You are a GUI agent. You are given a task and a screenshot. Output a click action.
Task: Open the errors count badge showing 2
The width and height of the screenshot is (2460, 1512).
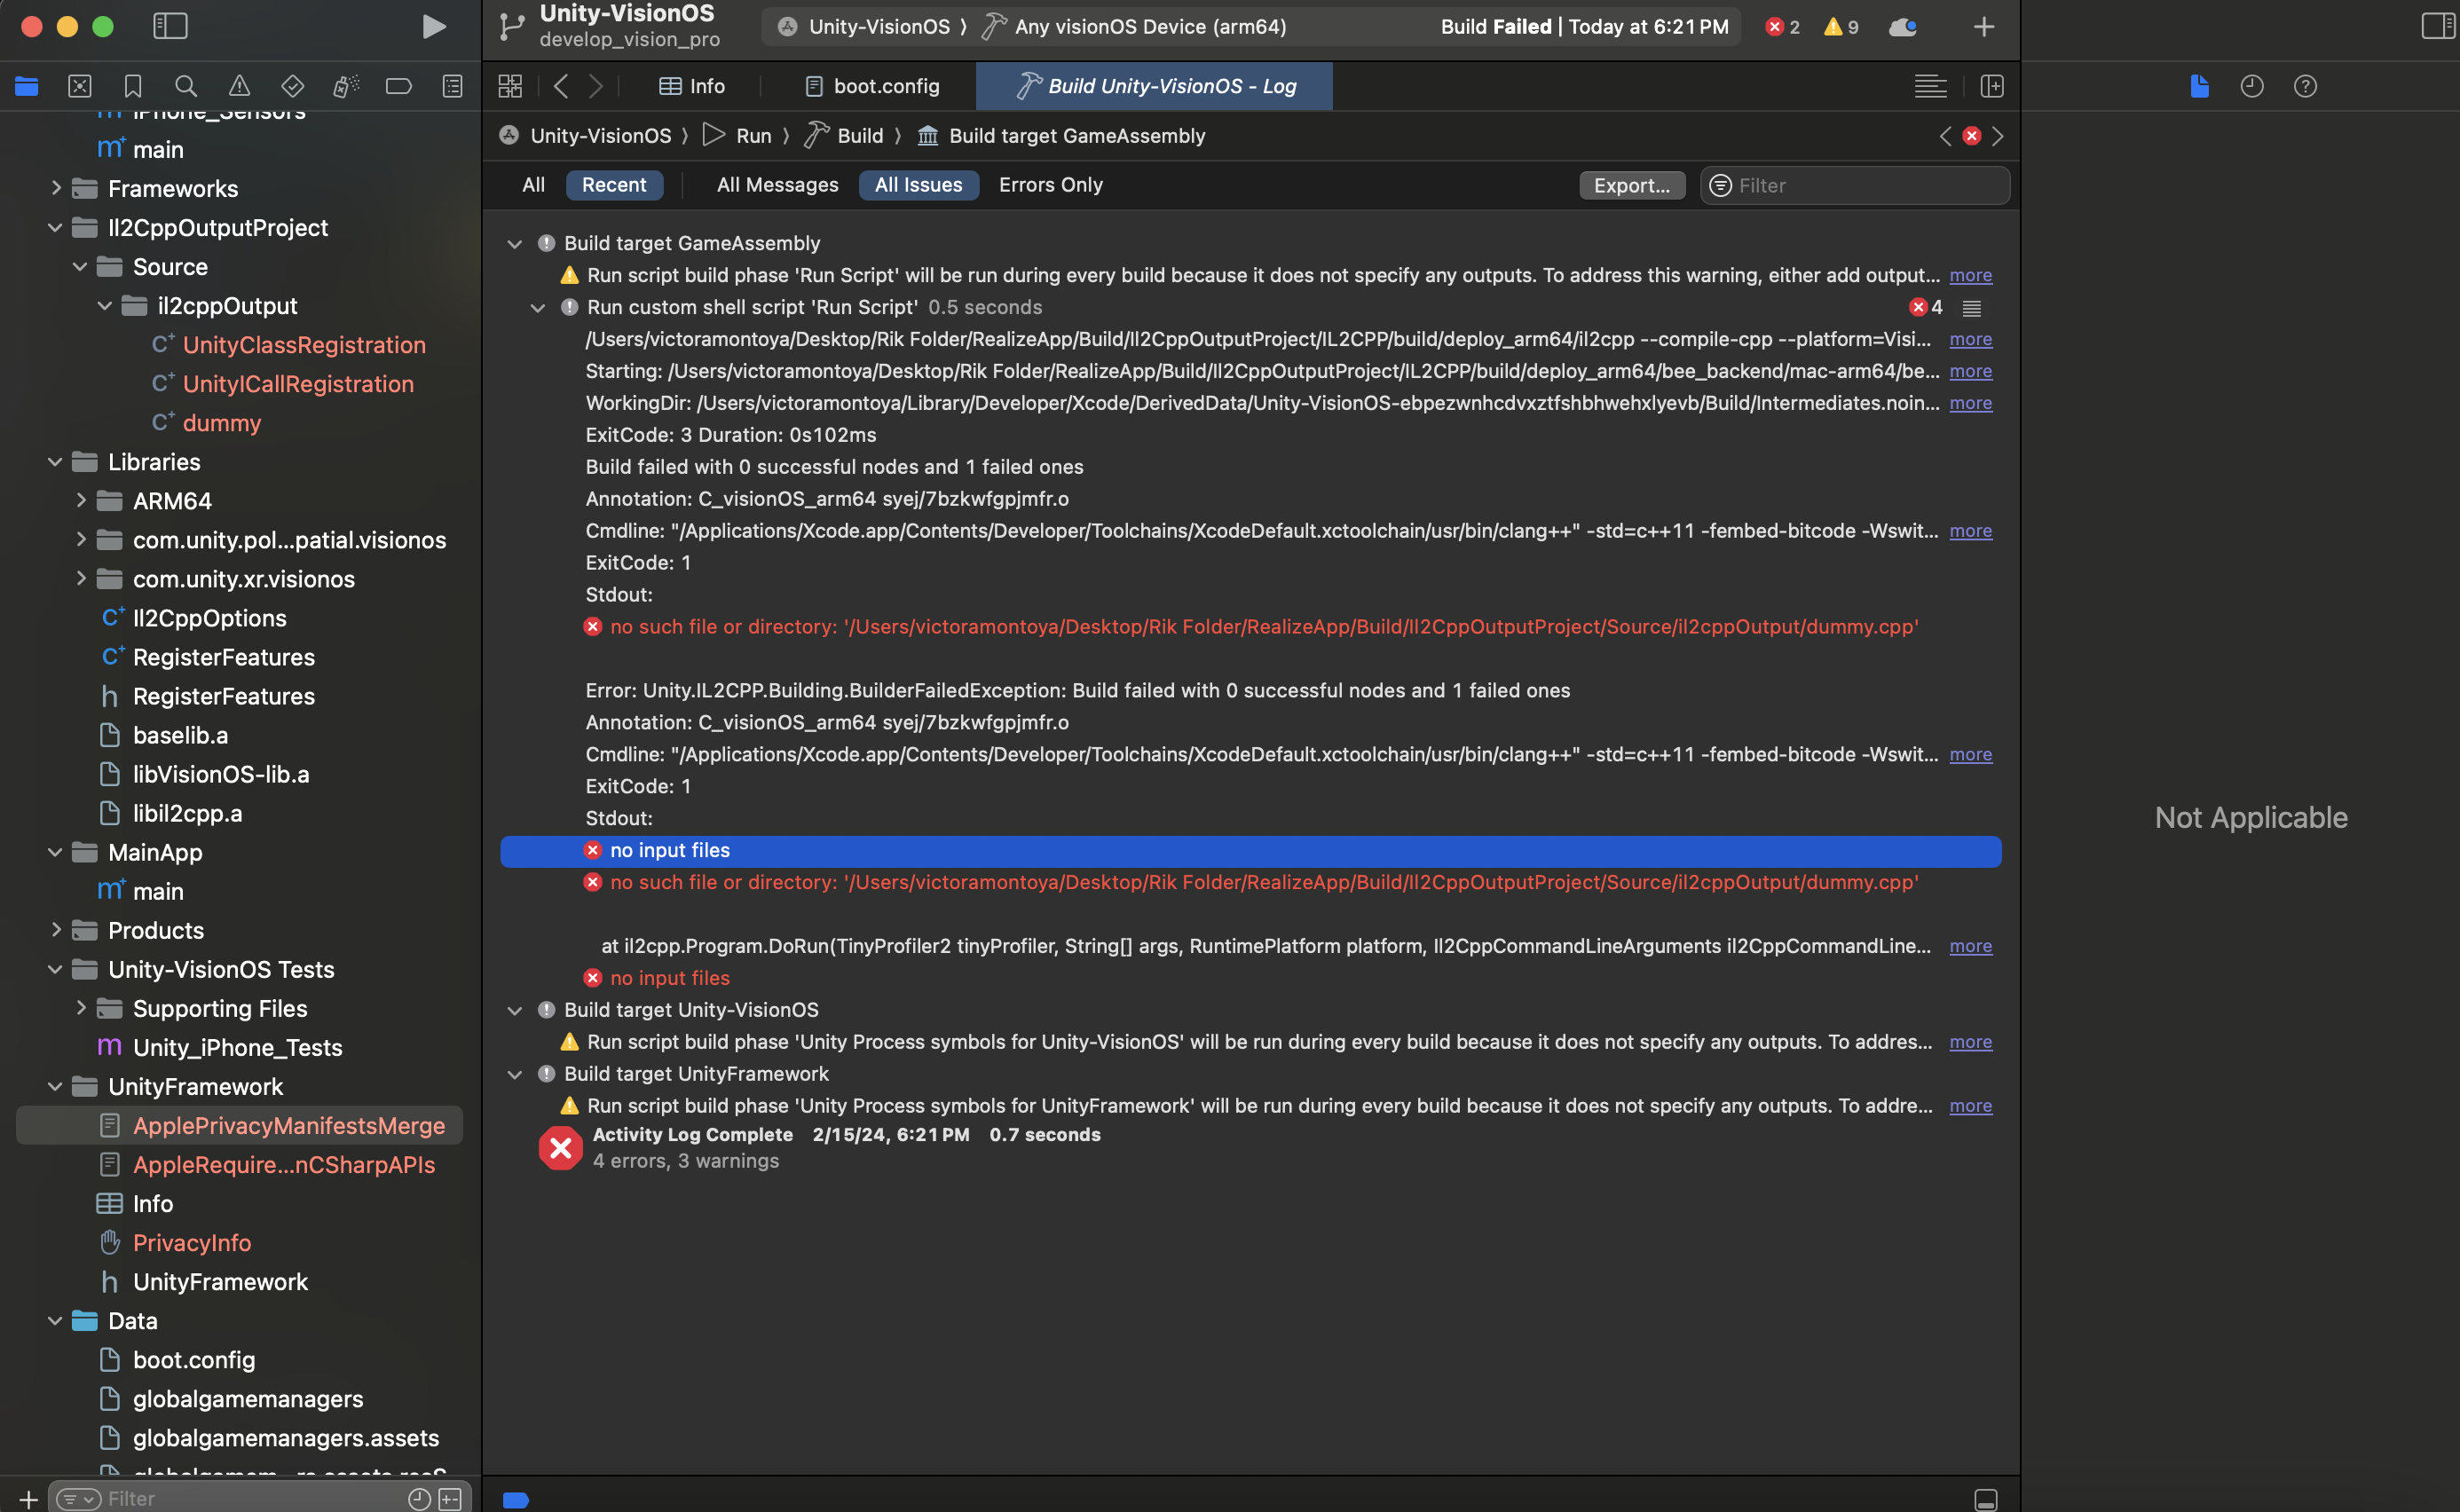[1782, 27]
